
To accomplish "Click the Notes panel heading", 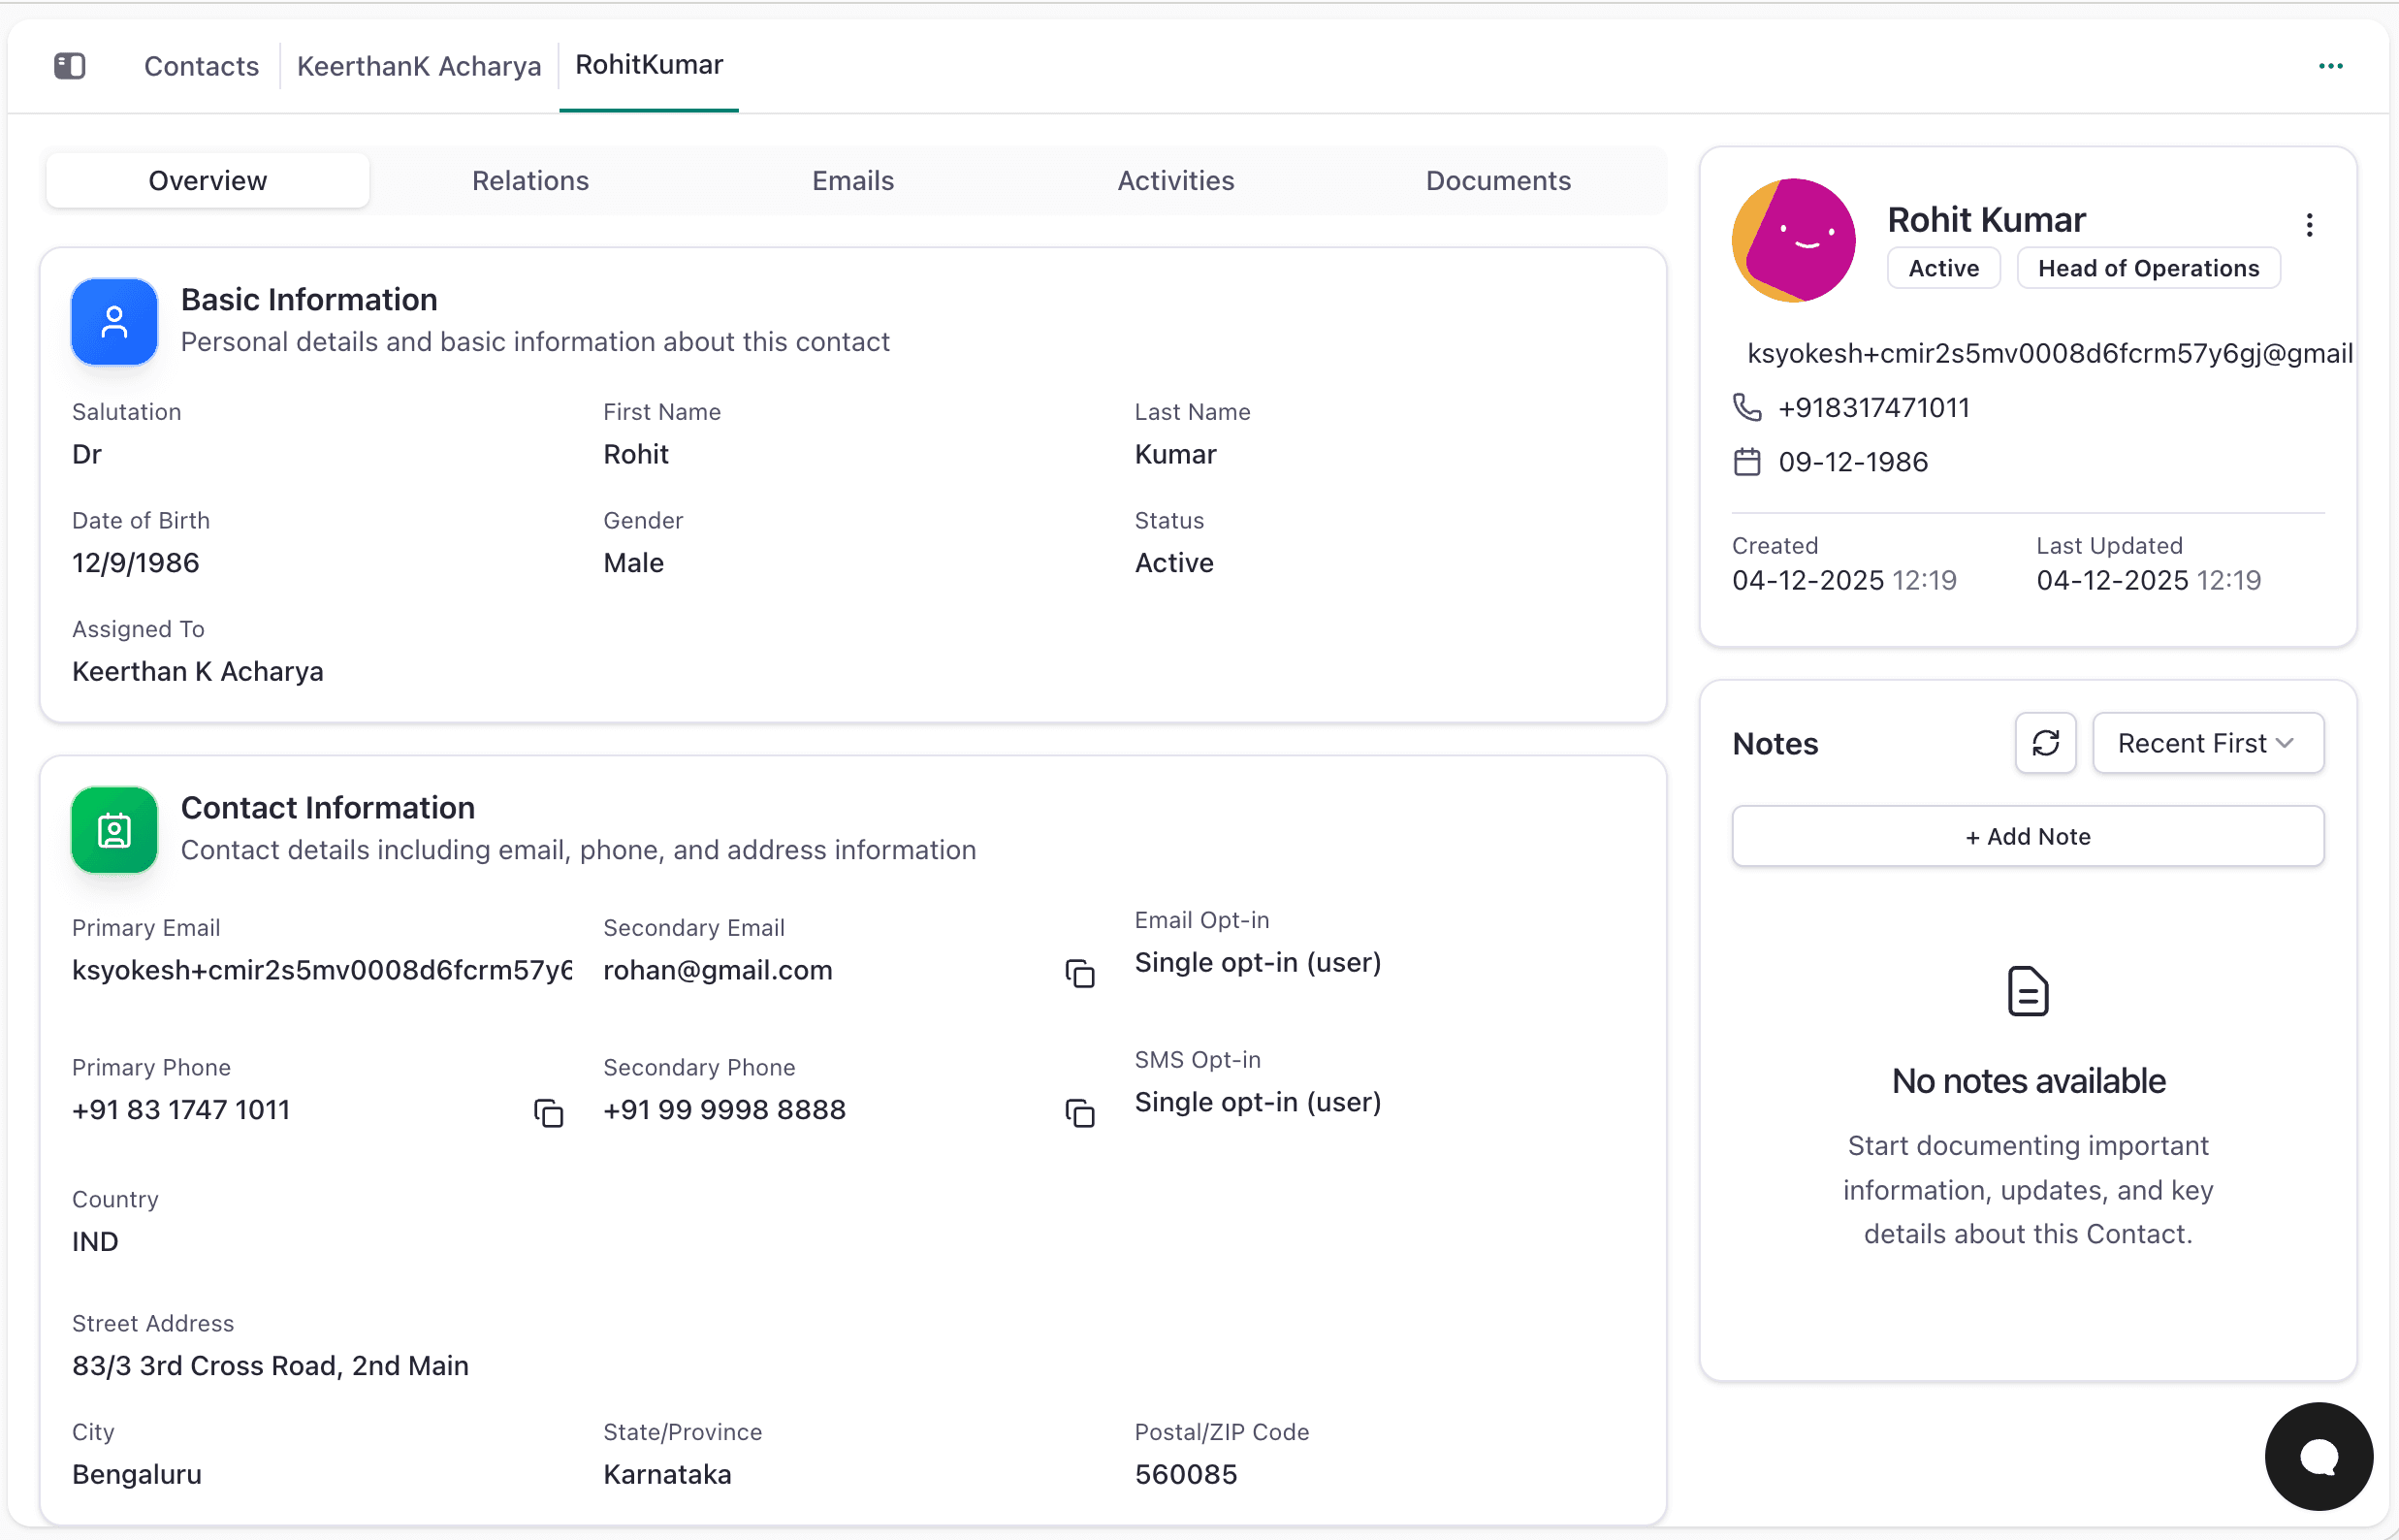I will point(1775,743).
